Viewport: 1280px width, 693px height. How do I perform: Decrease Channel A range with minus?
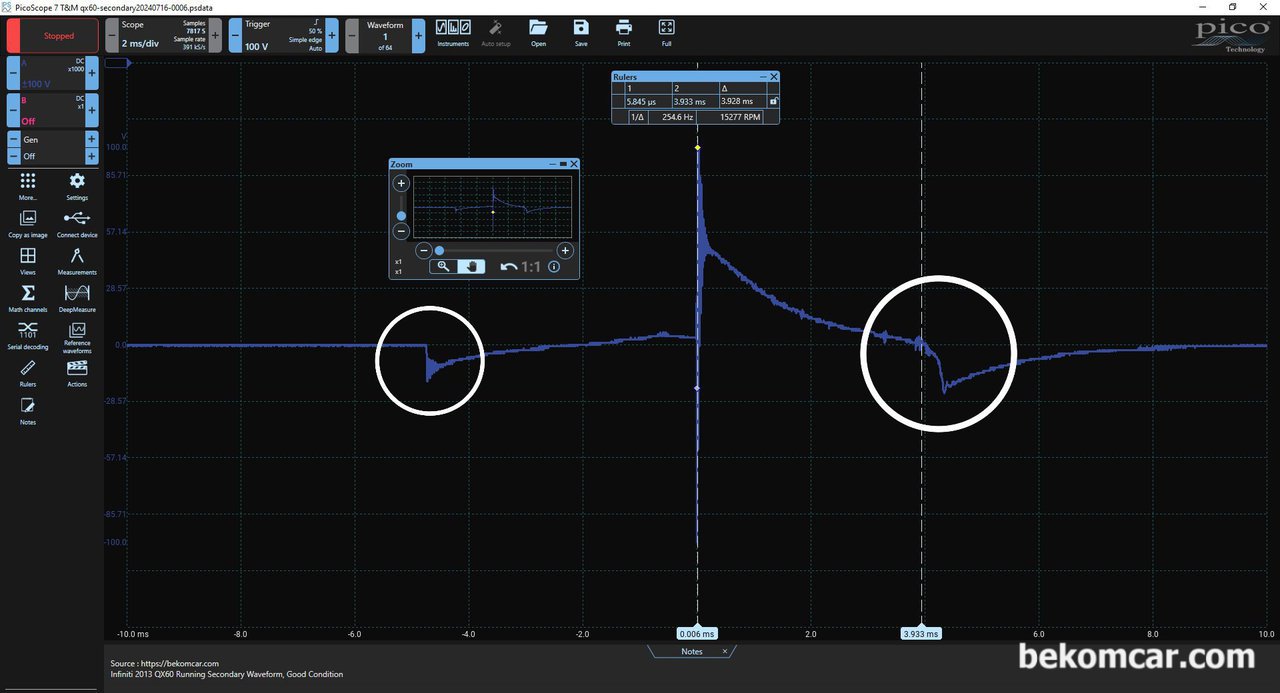[x=13, y=73]
